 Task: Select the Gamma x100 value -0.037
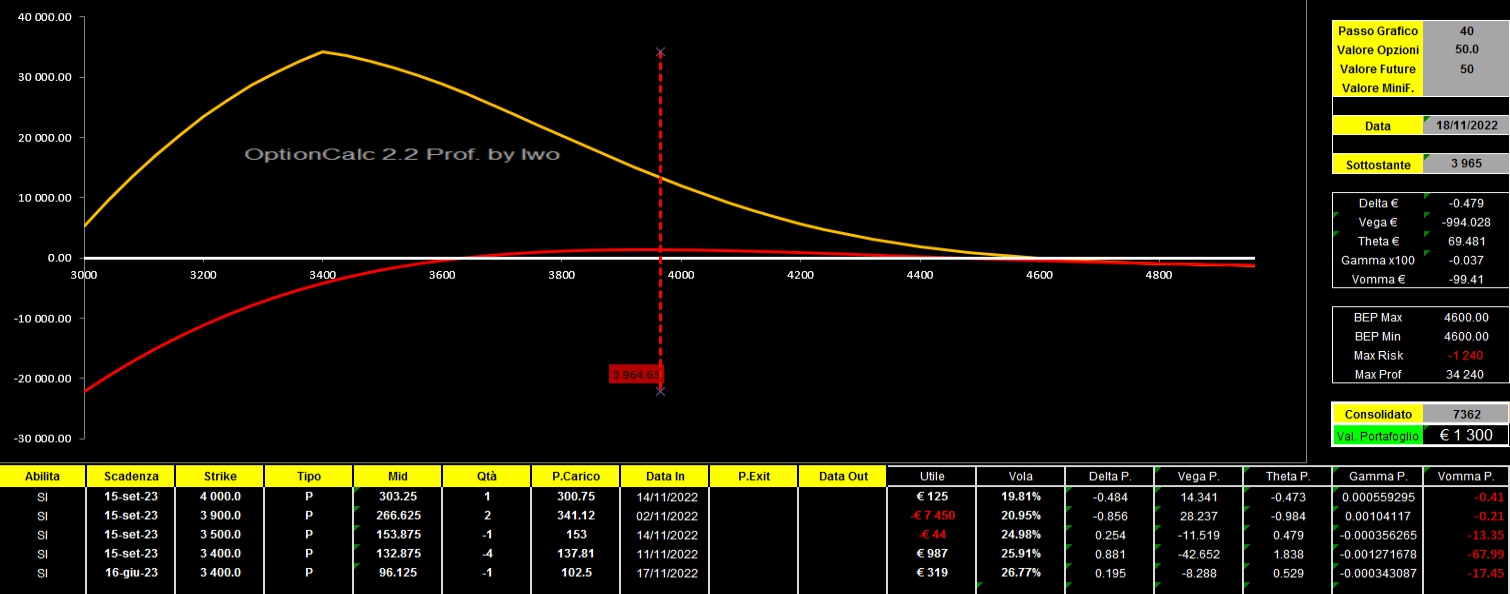pyautogui.click(x=1465, y=261)
